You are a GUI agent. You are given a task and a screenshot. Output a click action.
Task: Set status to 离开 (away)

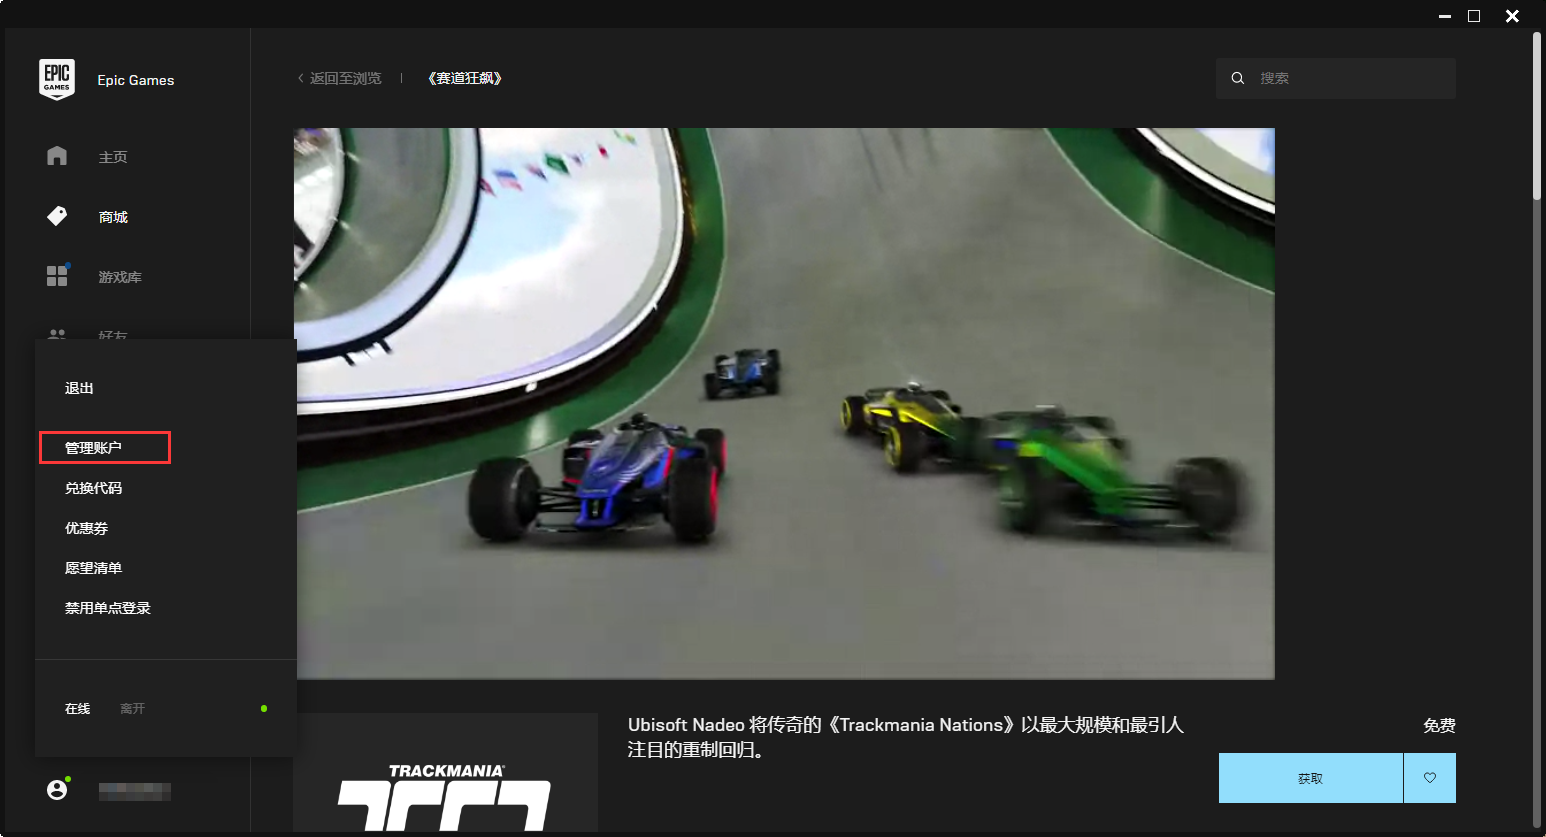click(x=132, y=709)
